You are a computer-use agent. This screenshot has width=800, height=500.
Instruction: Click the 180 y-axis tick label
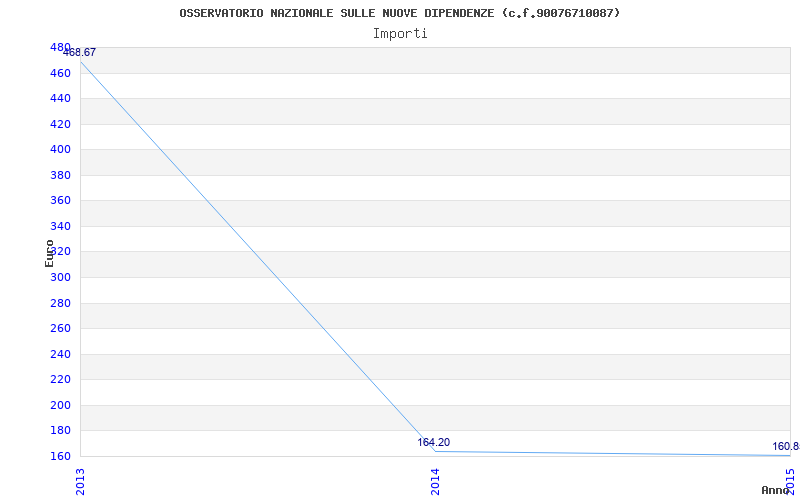click(60, 430)
